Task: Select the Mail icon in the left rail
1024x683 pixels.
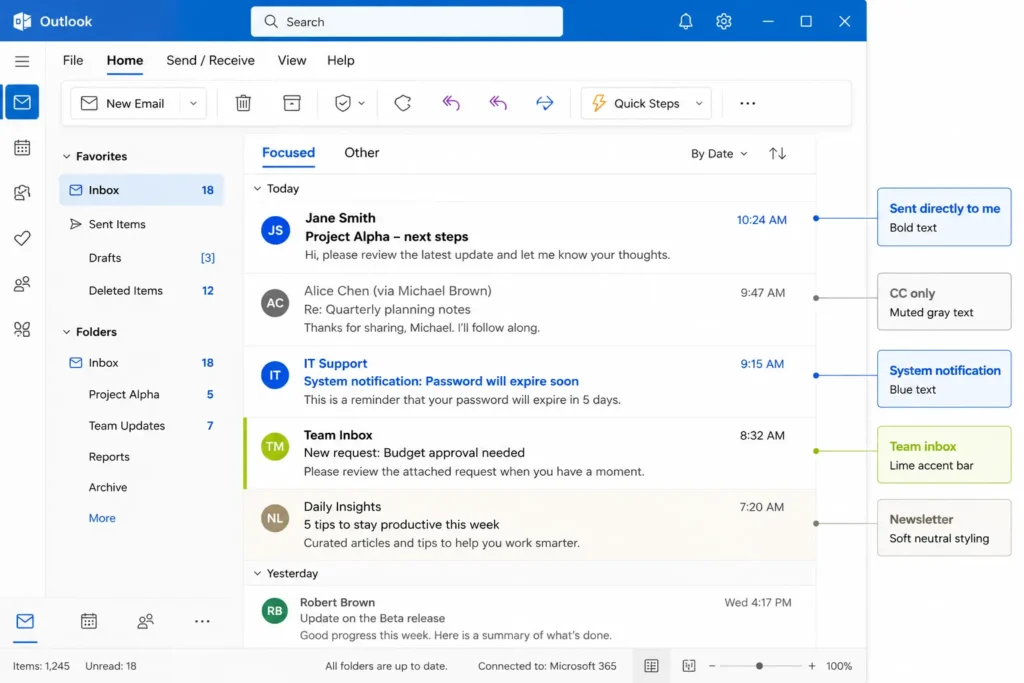Action: click(22, 102)
